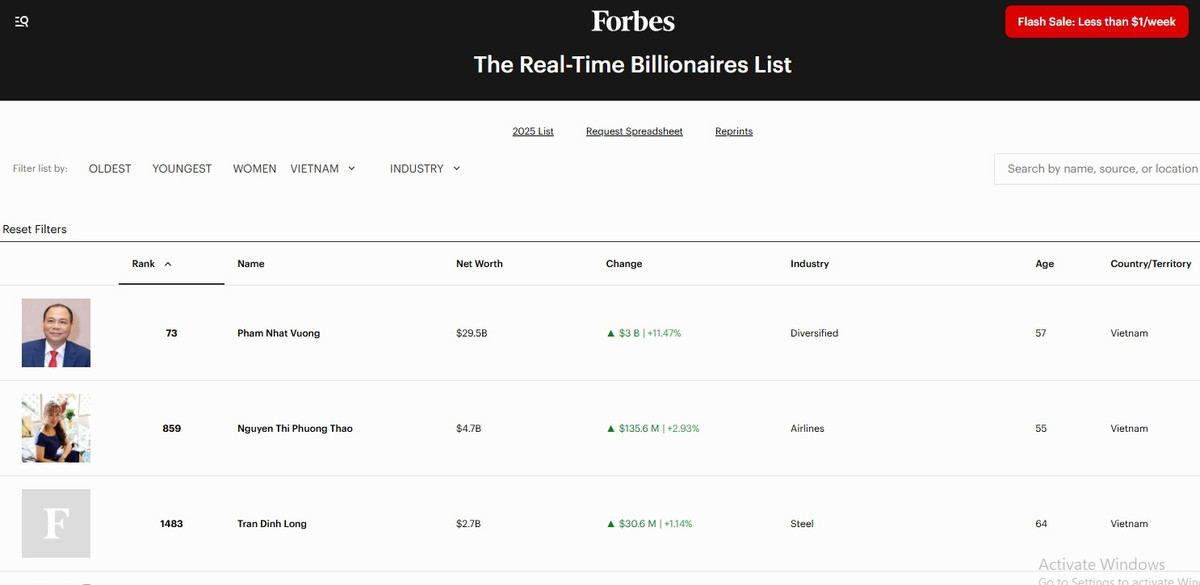Filter the list by Women
The height and width of the screenshot is (585, 1200).
point(254,169)
